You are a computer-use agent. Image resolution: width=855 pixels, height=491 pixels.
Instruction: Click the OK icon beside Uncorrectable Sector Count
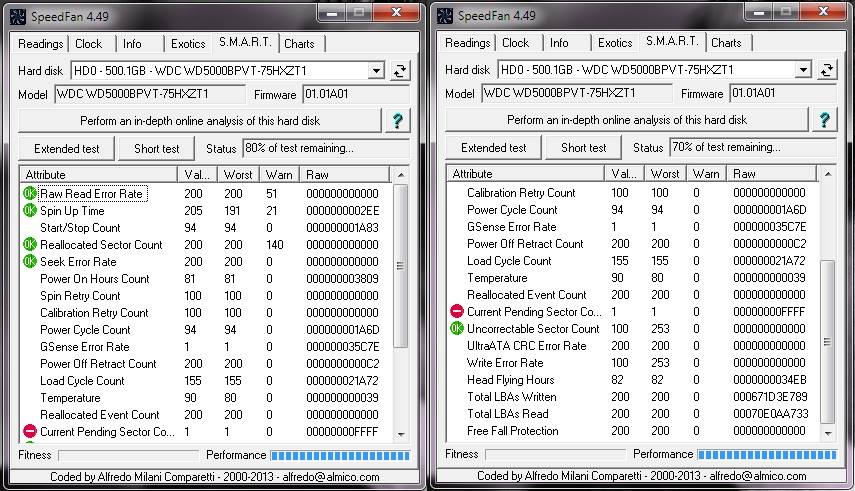point(456,329)
